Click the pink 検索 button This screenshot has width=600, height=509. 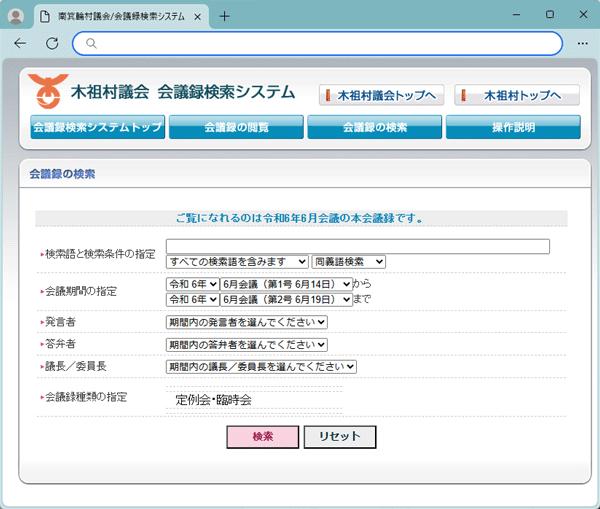click(262, 437)
